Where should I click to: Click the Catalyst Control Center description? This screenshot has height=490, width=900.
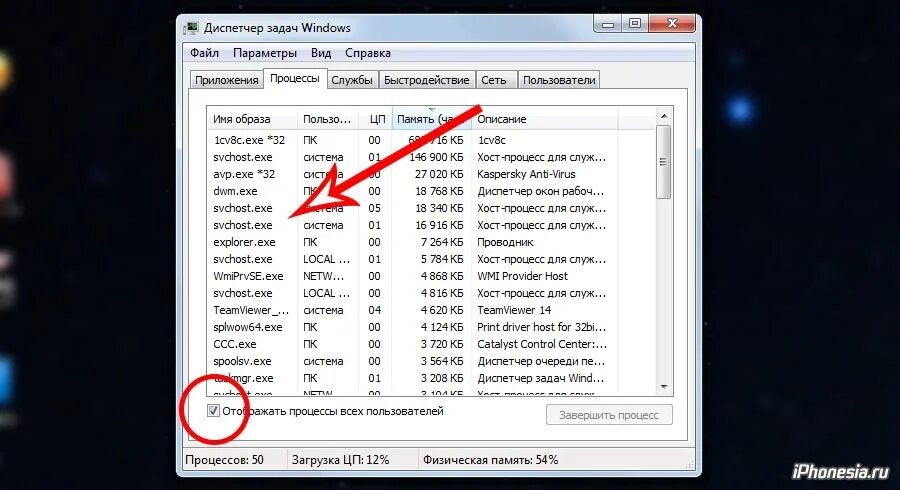541,344
